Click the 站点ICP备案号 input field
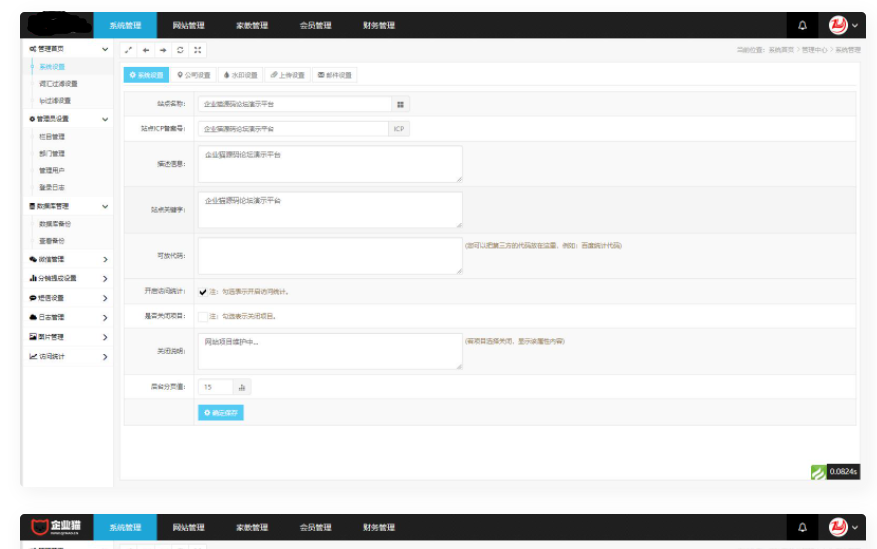Screen dimensions: 877x549 (x=293, y=129)
